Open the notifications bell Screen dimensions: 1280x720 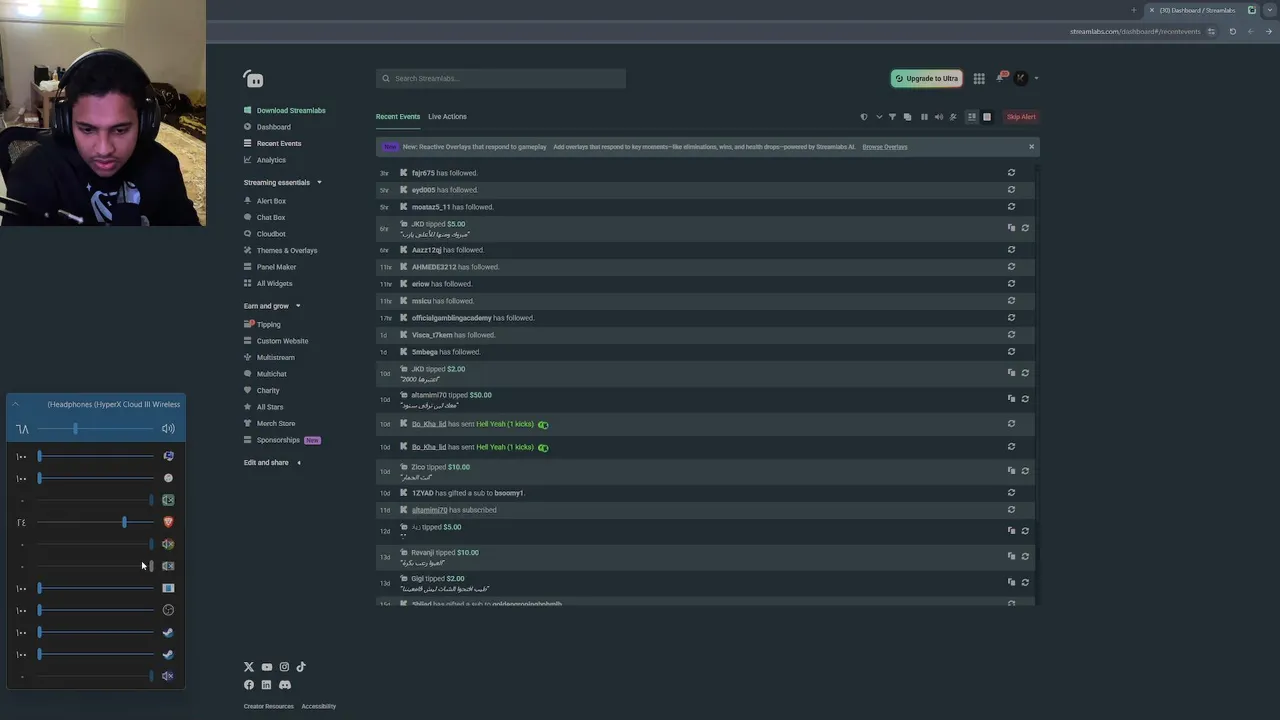pyautogui.click(x=999, y=78)
